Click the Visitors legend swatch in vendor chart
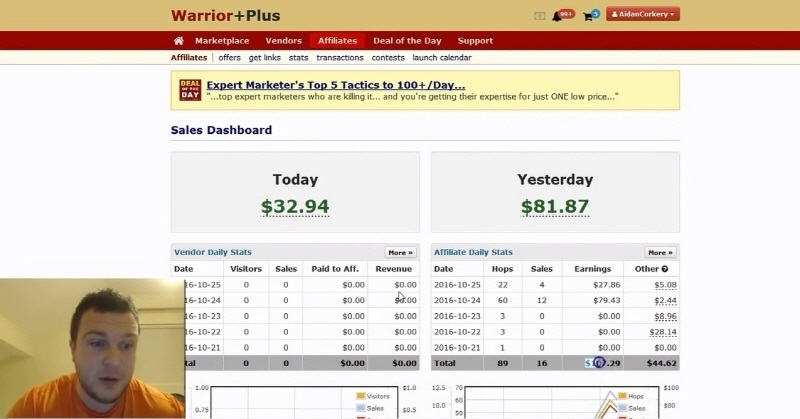This screenshot has height=419, width=800. [361, 396]
